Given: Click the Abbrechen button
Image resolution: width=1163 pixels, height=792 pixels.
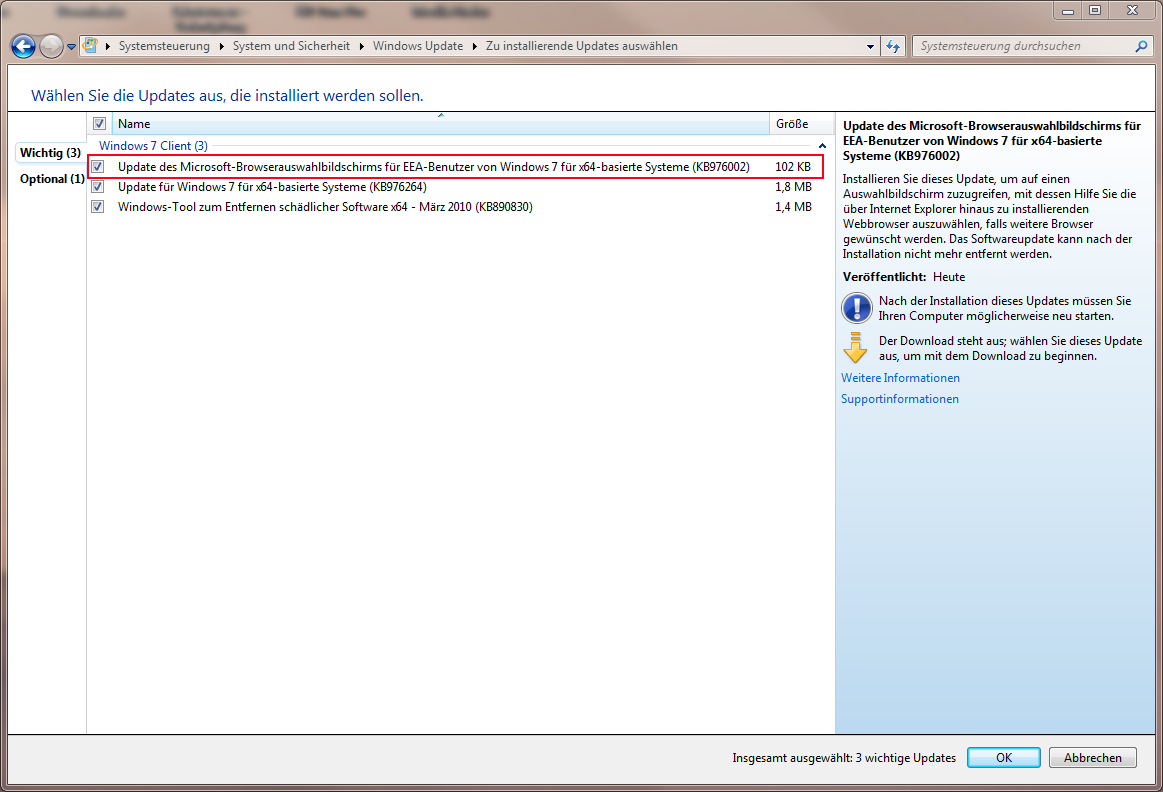Looking at the screenshot, I should (1093, 758).
